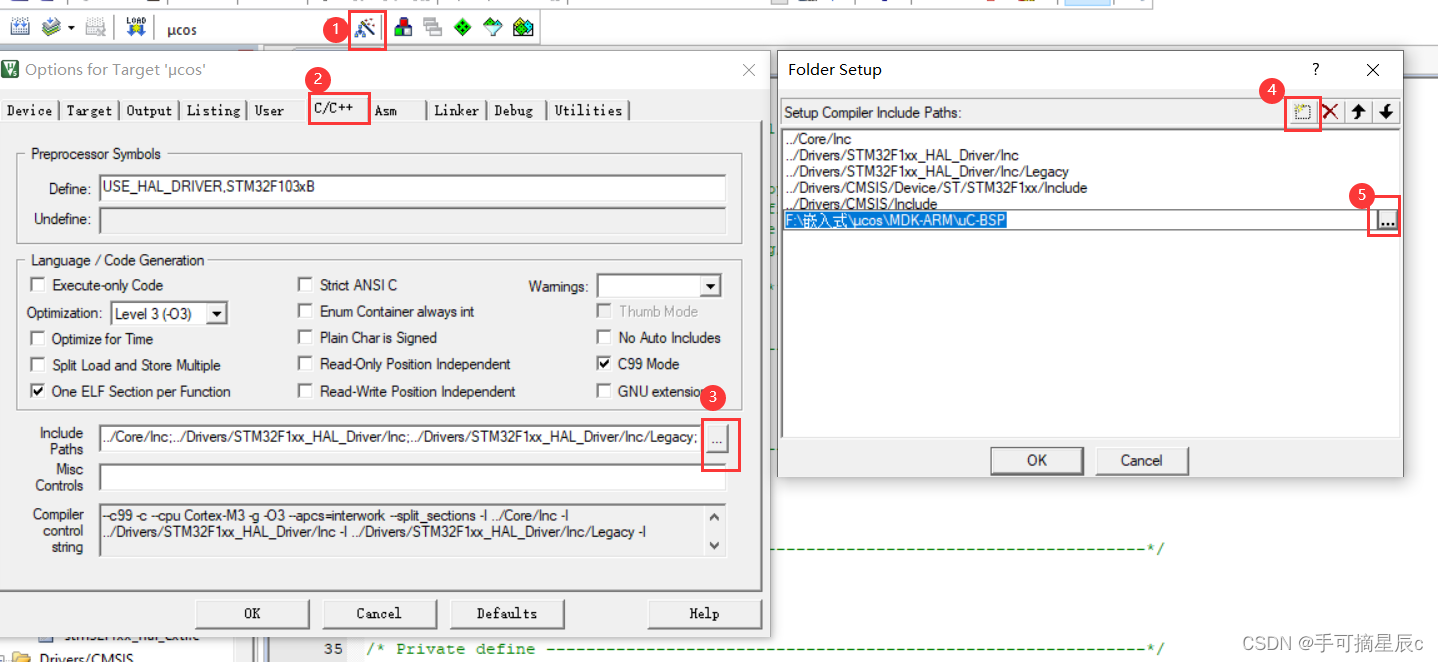
Task: Click the LOAD download to flash icon
Action: point(135,28)
